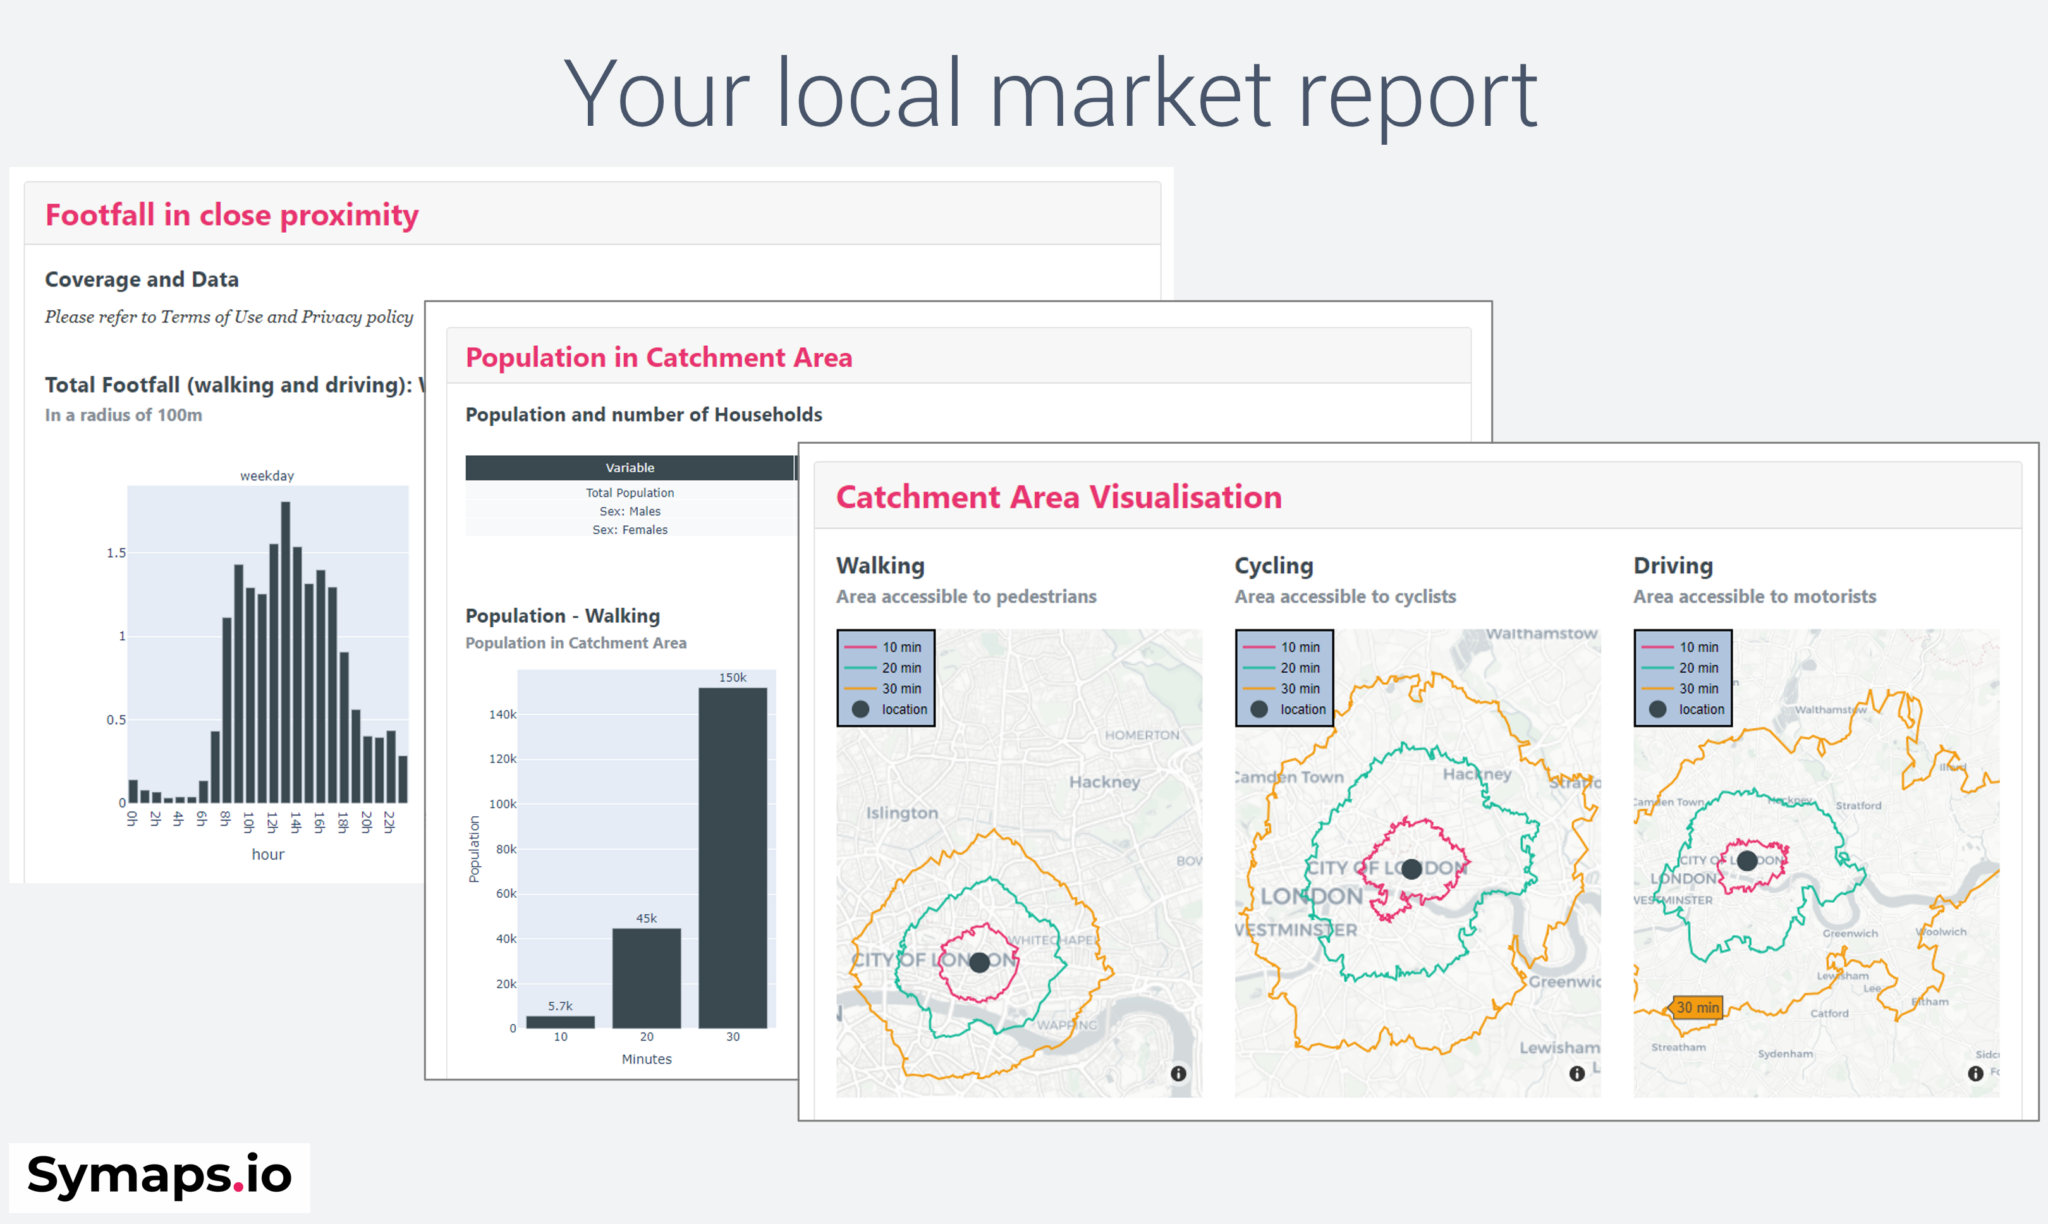The image size is (2048, 1224).
Task: Click the Catchment Area Visualisation heading
Action: click(1059, 497)
